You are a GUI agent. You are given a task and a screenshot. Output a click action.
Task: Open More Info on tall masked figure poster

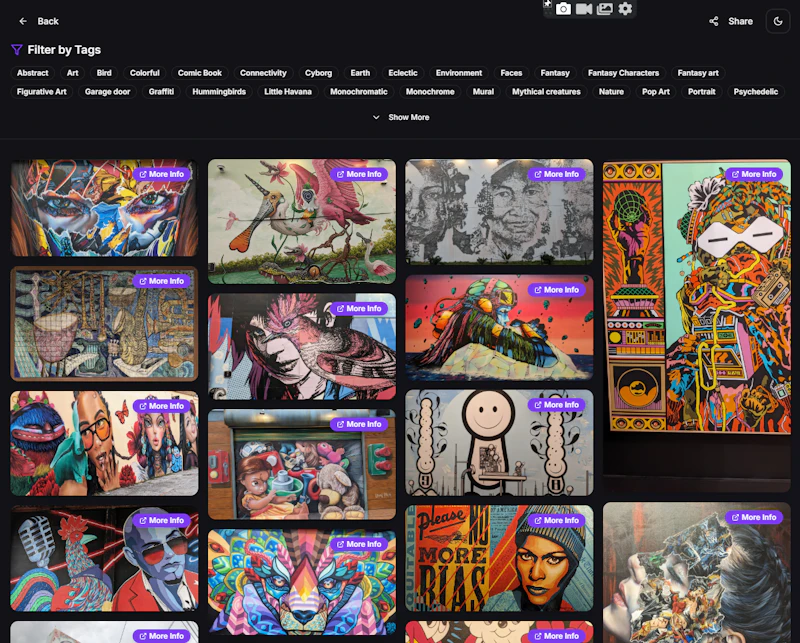pyautogui.click(x=754, y=174)
